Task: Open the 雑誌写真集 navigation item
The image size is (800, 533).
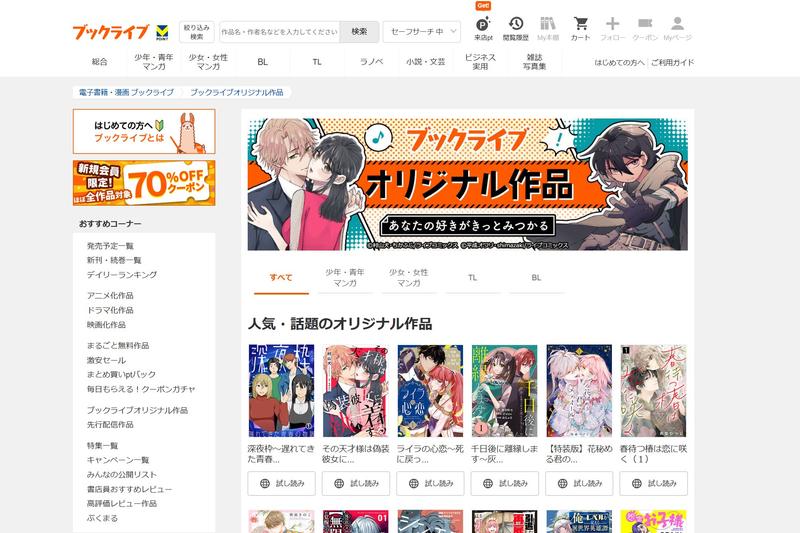Action: point(535,62)
